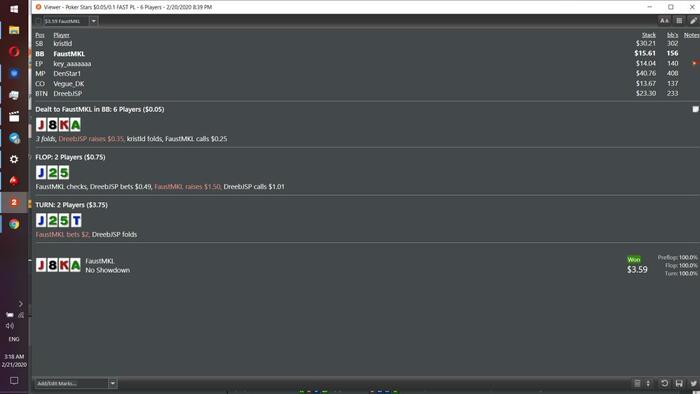Image resolution: width=700 pixels, height=394 pixels.
Task: Click the $3.59 won amount
Action: pyautogui.click(x=637, y=270)
